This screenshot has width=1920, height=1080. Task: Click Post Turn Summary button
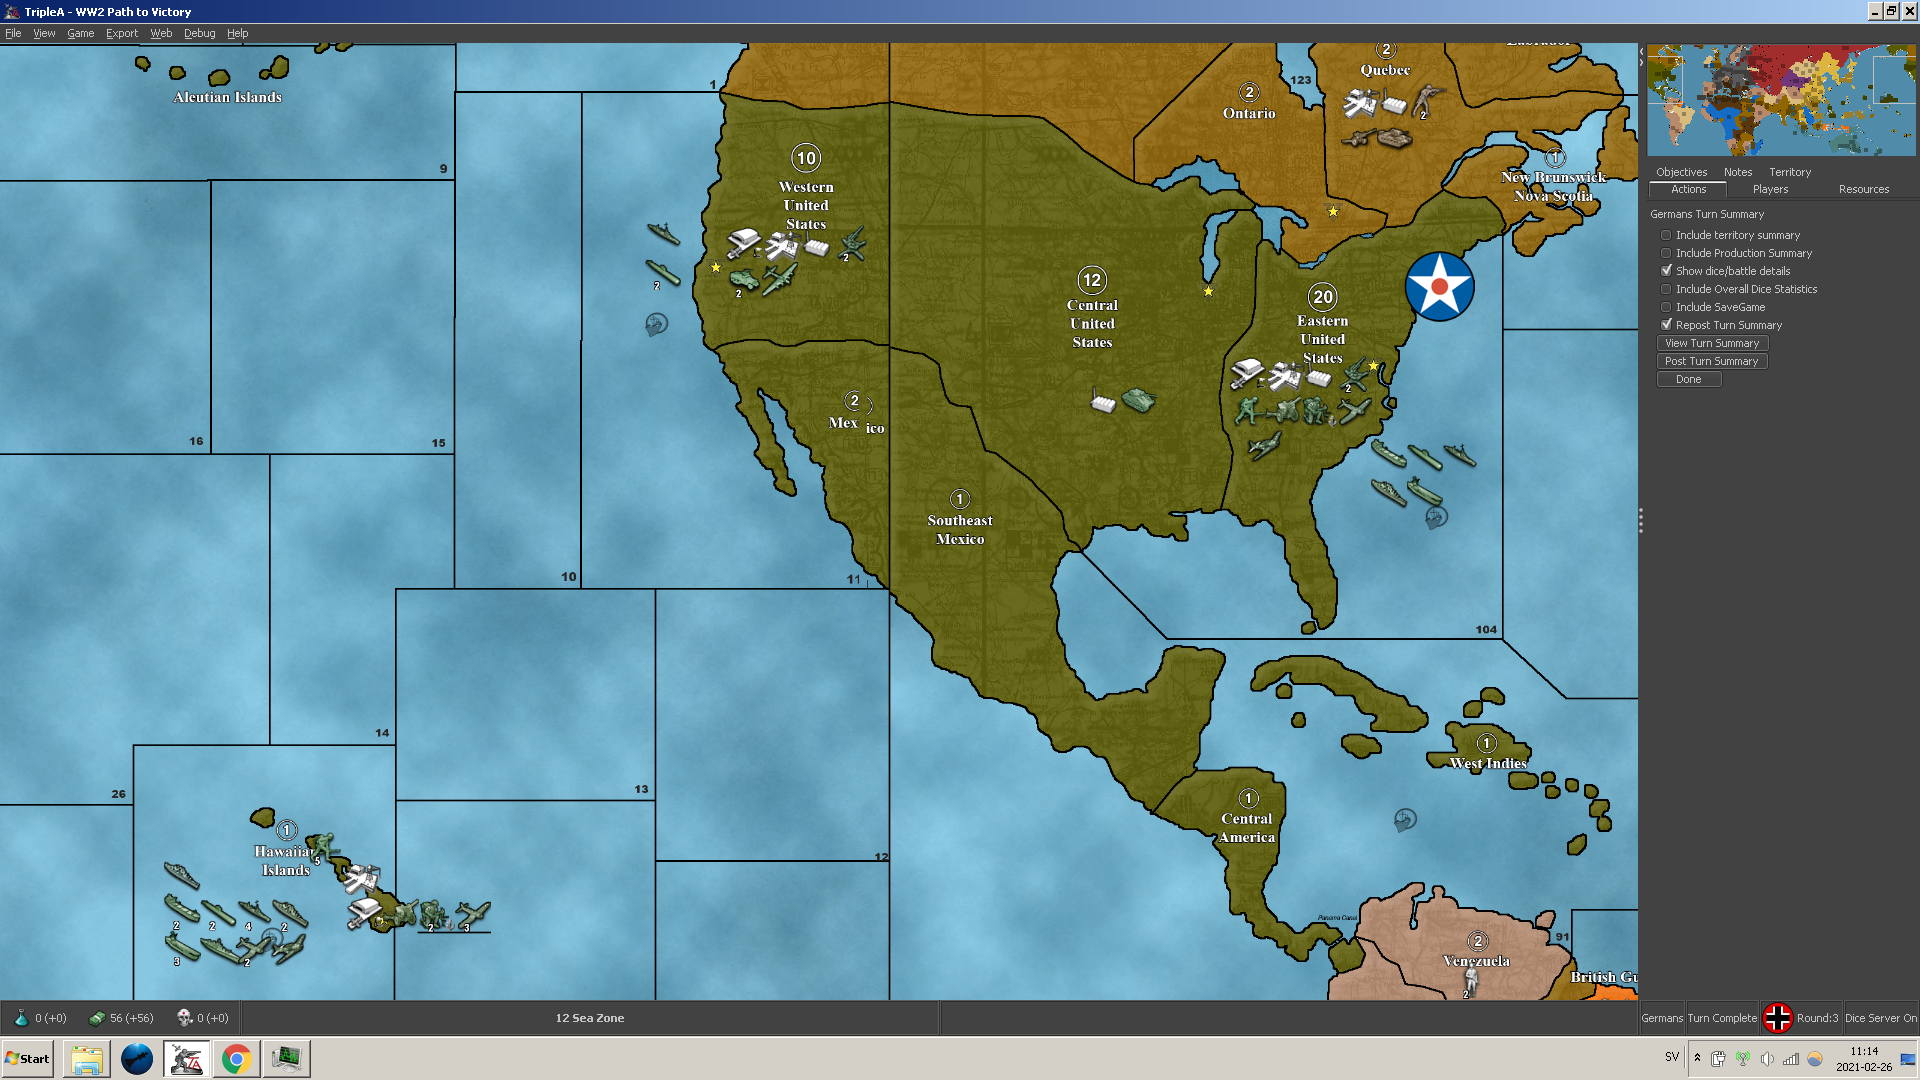pos(1712,361)
